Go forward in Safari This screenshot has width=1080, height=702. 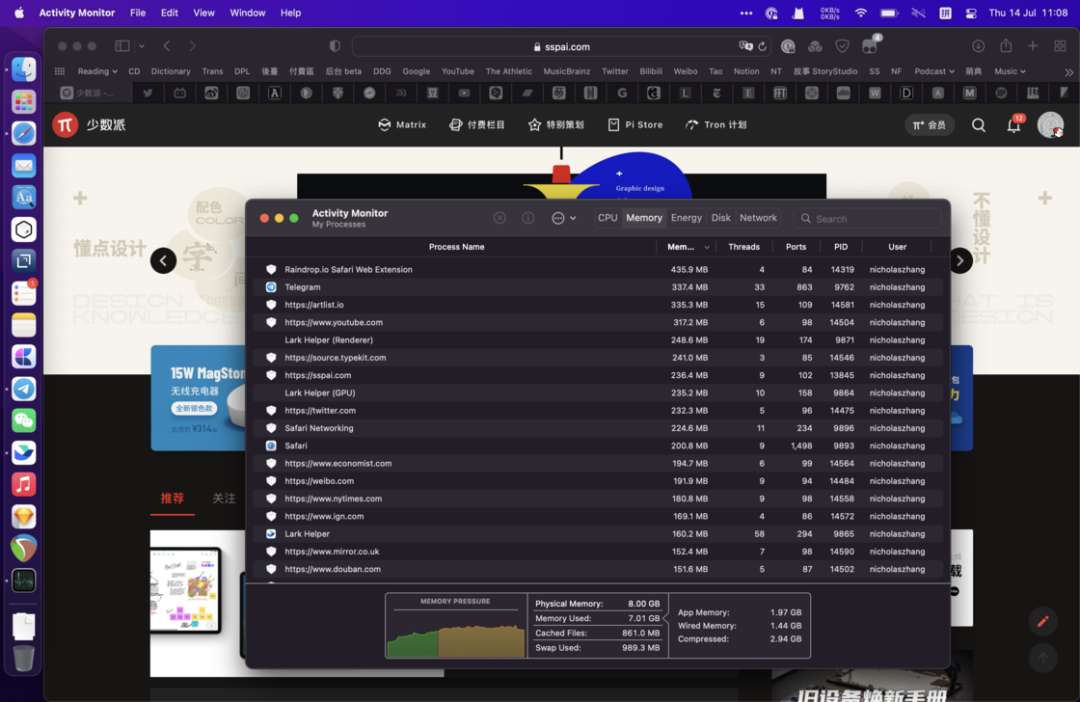pyautogui.click(x=192, y=46)
